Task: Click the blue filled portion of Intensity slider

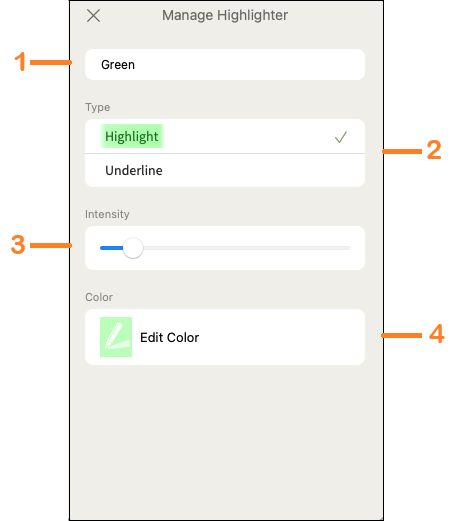Action: pos(112,248)
